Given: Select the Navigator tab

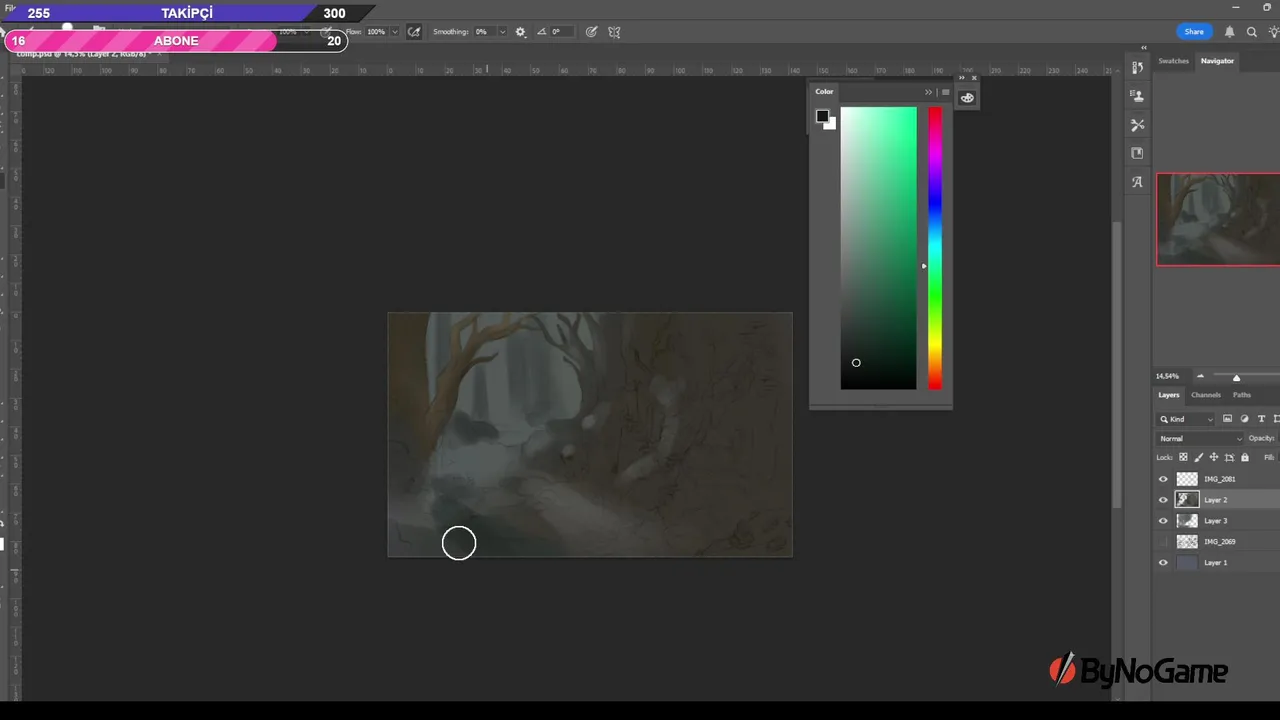Looking at the screenshot, I should pyautogui.click(x=1217, y=61).
